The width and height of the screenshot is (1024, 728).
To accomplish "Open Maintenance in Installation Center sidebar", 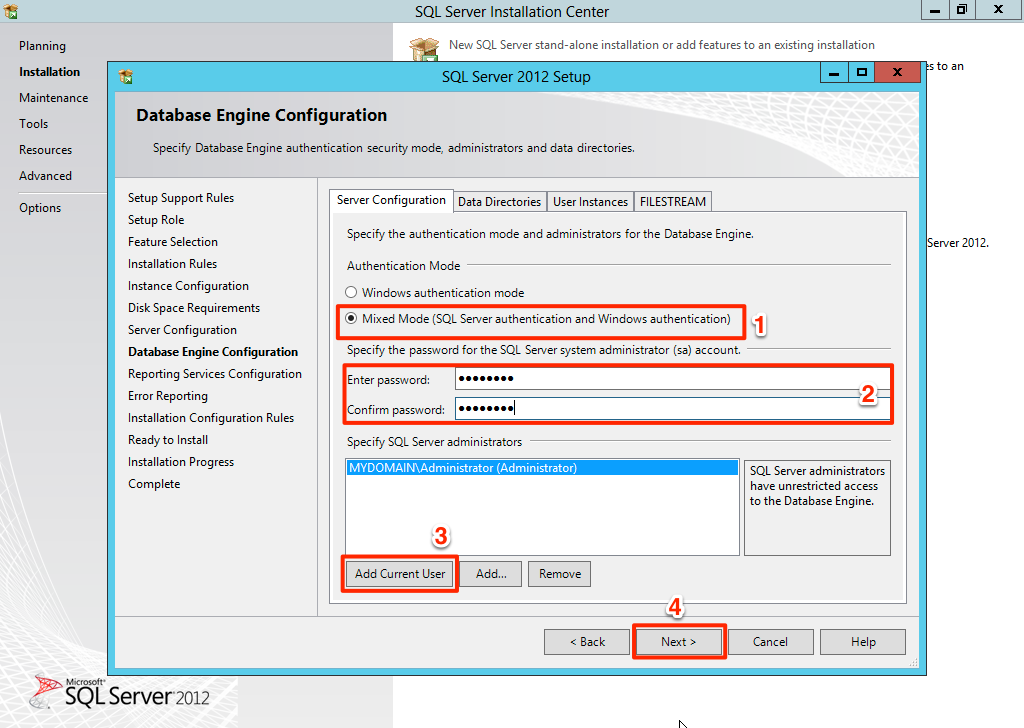I will coord(54,98).
